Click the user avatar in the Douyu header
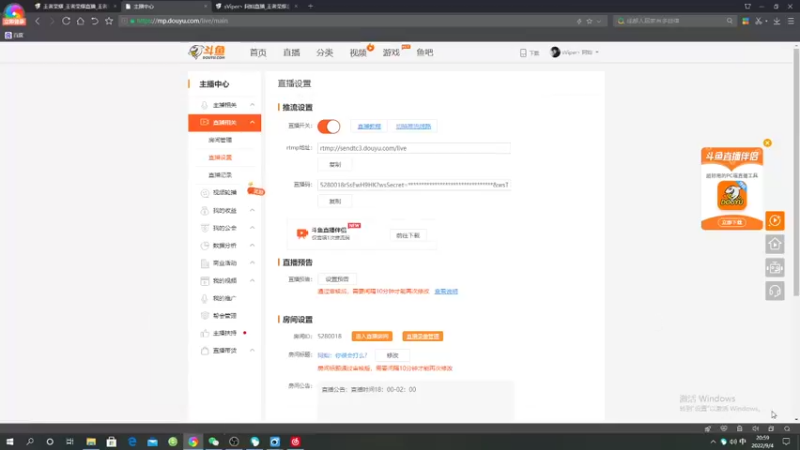Viewport: 800px width, 450px height. 555,52
